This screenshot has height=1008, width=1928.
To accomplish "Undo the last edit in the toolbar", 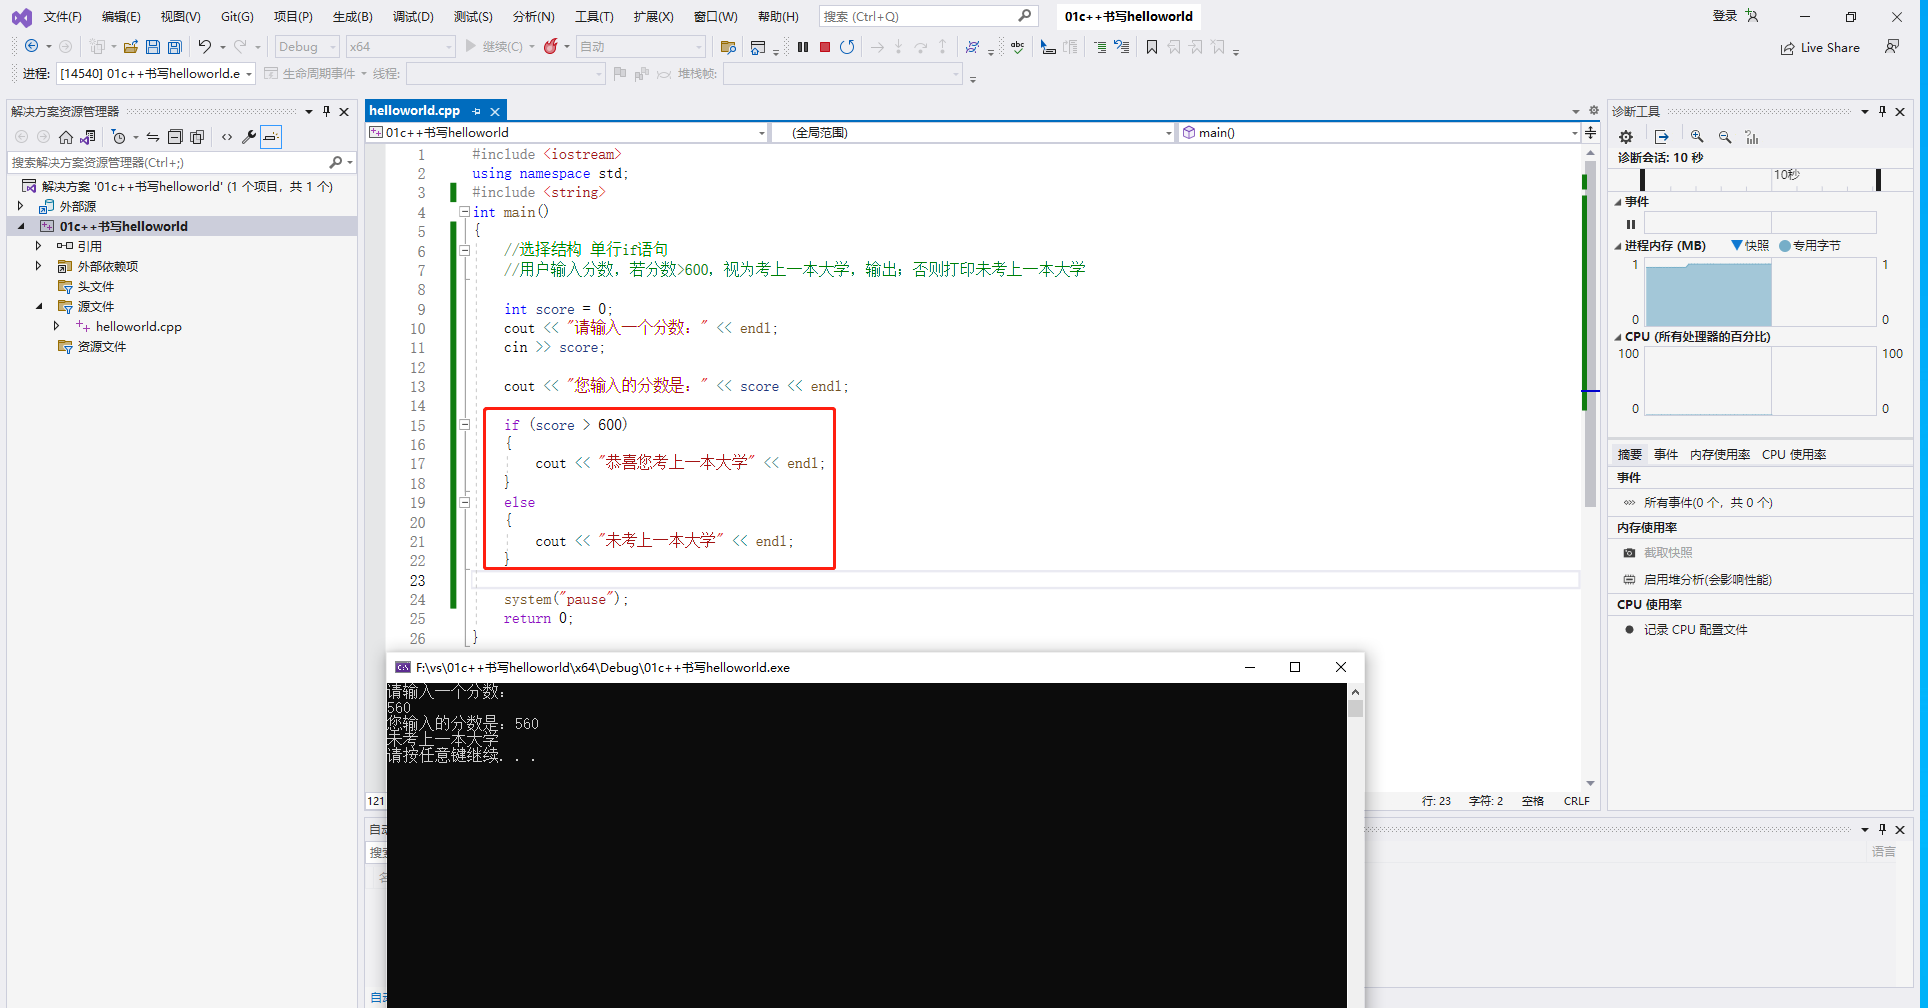I will [x=205, y=47].
